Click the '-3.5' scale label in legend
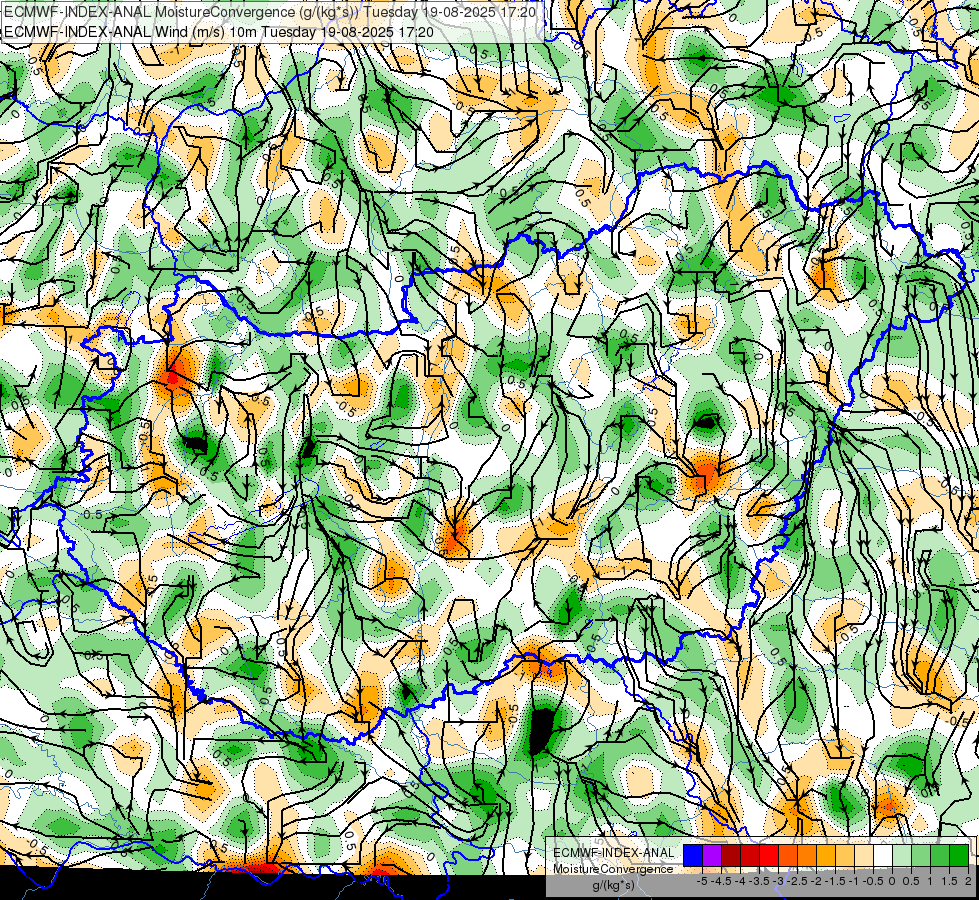Screen dimensions: 979x900 point(759,881)
